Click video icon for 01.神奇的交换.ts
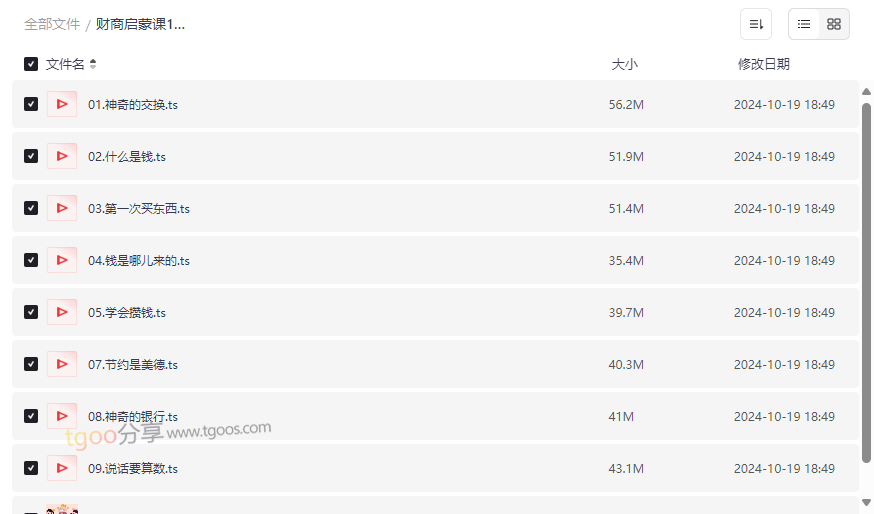874x514 pixels. coord(62,104)
